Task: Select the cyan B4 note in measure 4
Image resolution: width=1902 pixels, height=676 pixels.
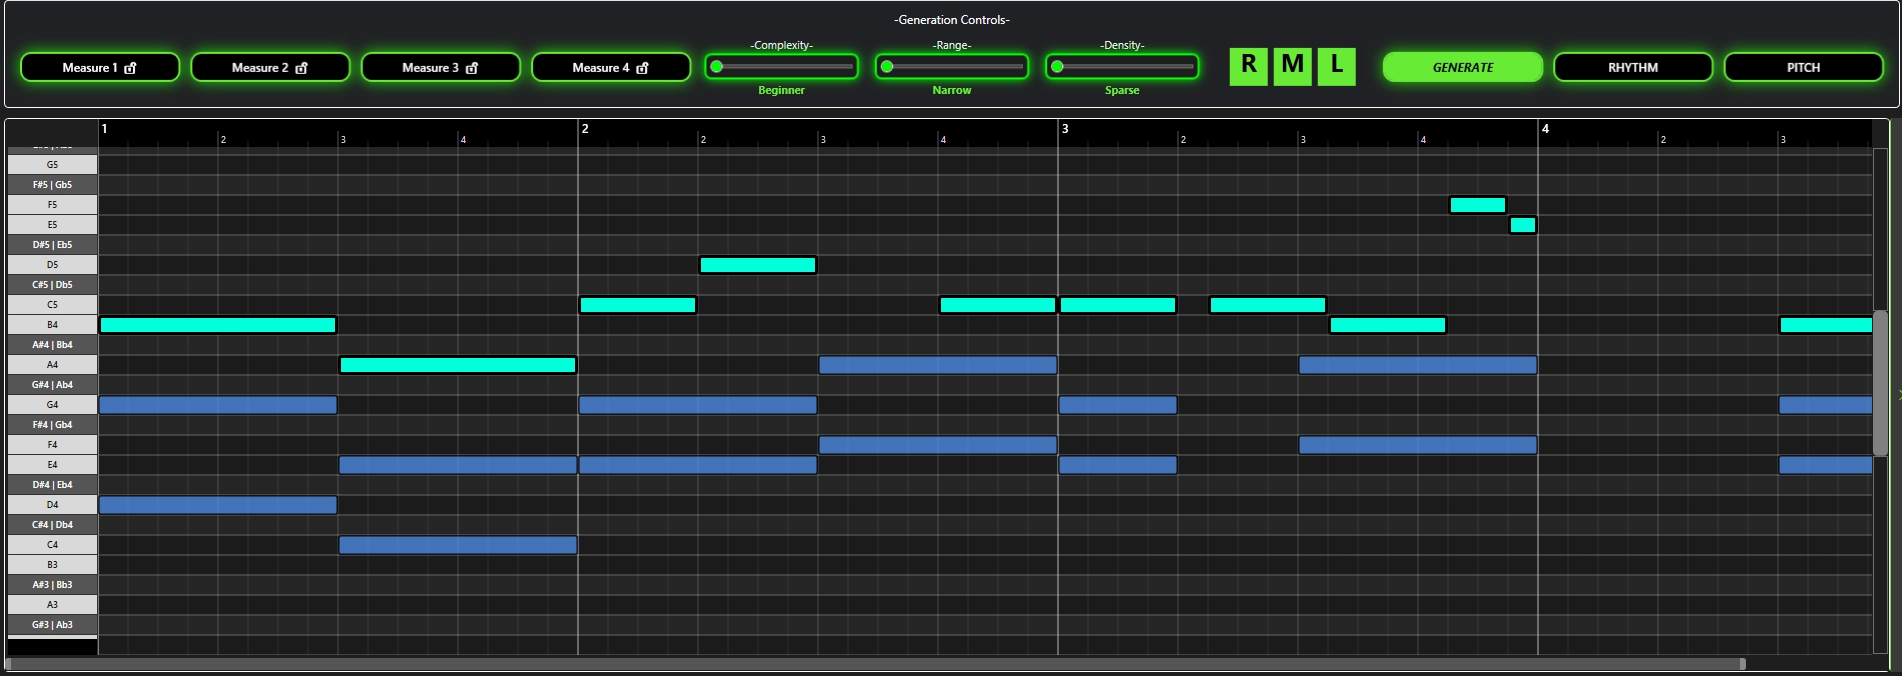Action: [1826, 325]
